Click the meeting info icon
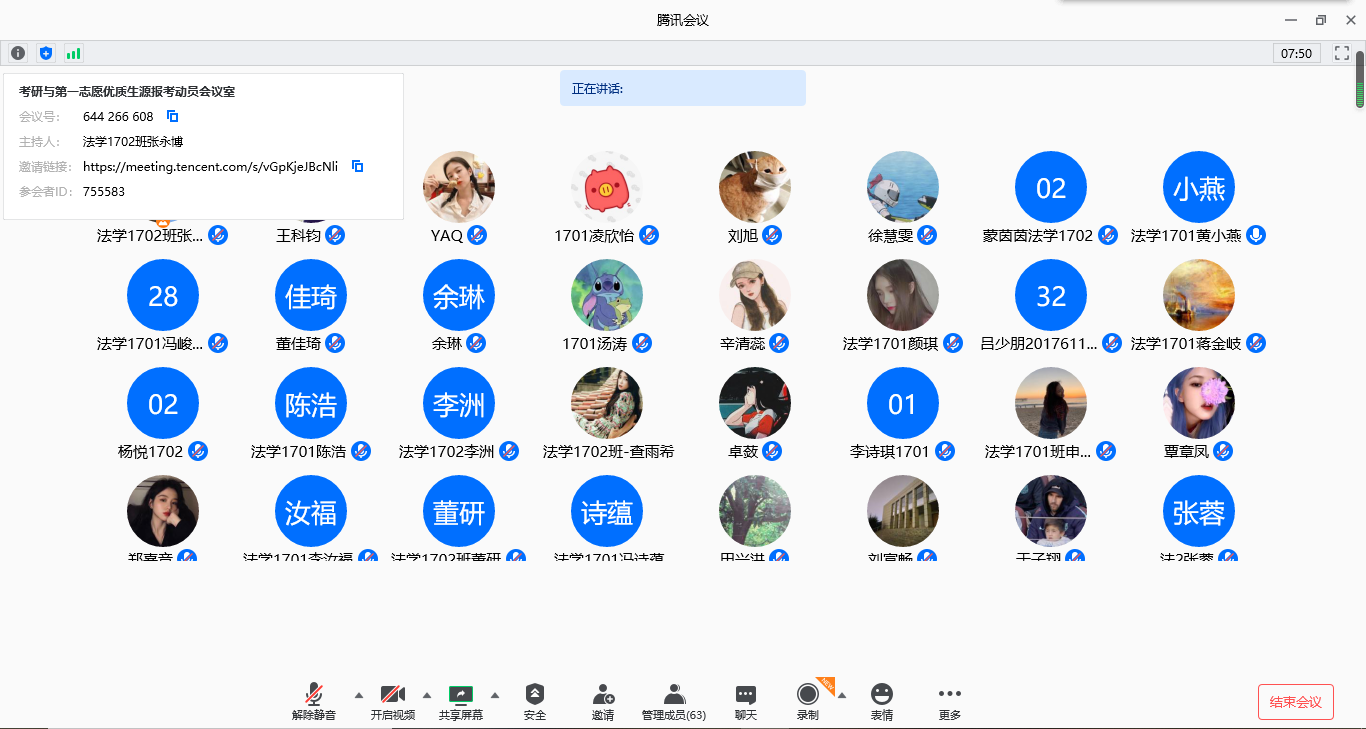This screenshot has height=729, width=1366. [x=18, y=53]
